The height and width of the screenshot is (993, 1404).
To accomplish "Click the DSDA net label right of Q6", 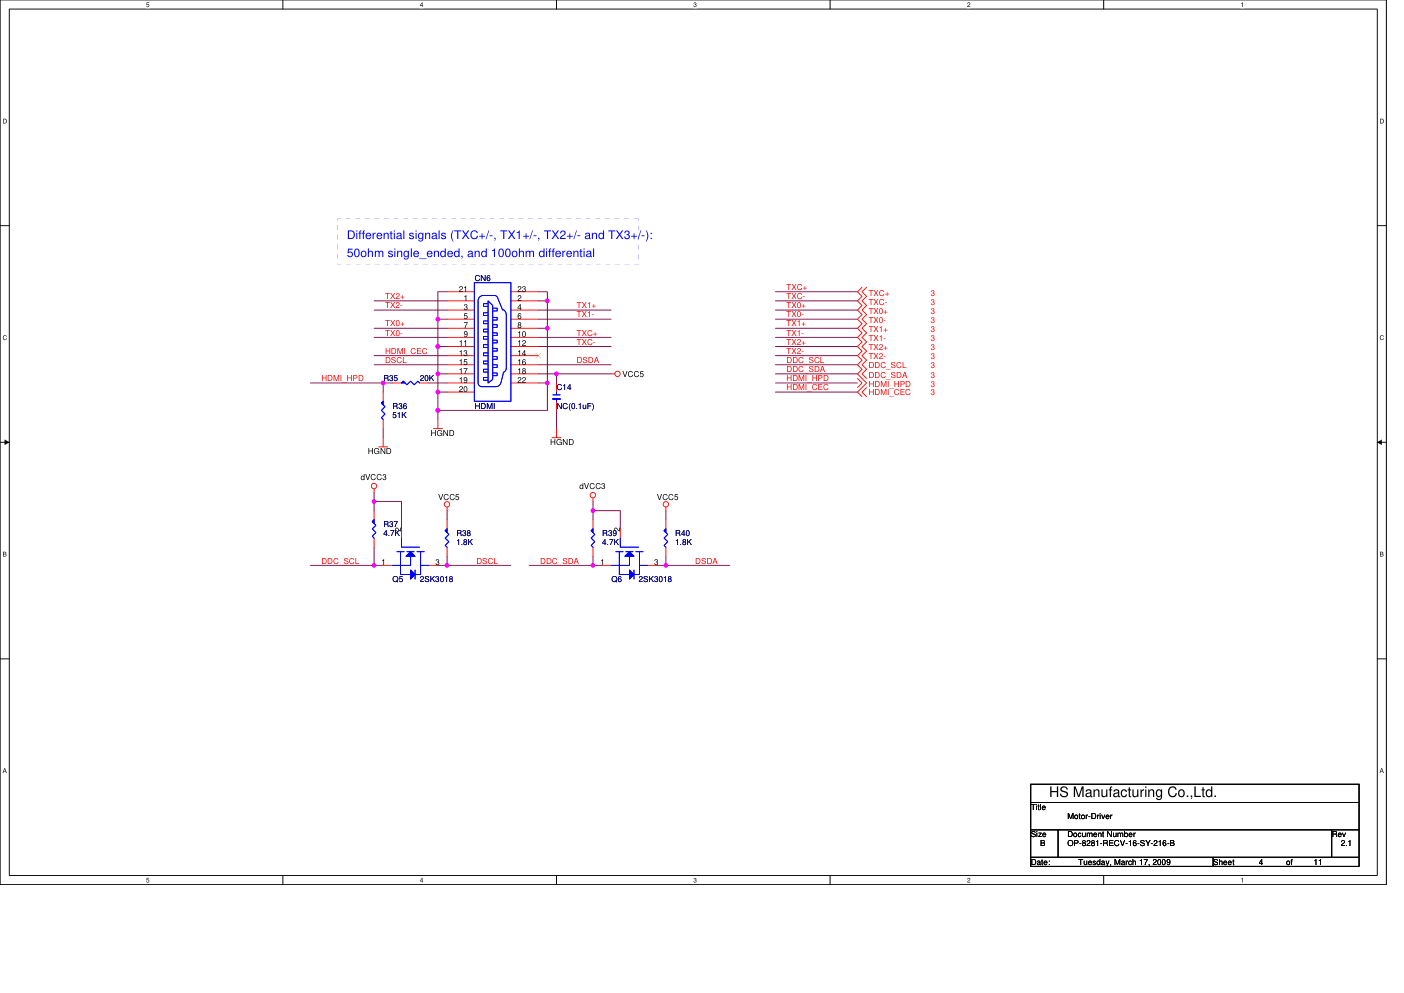I will coord(706,561).
